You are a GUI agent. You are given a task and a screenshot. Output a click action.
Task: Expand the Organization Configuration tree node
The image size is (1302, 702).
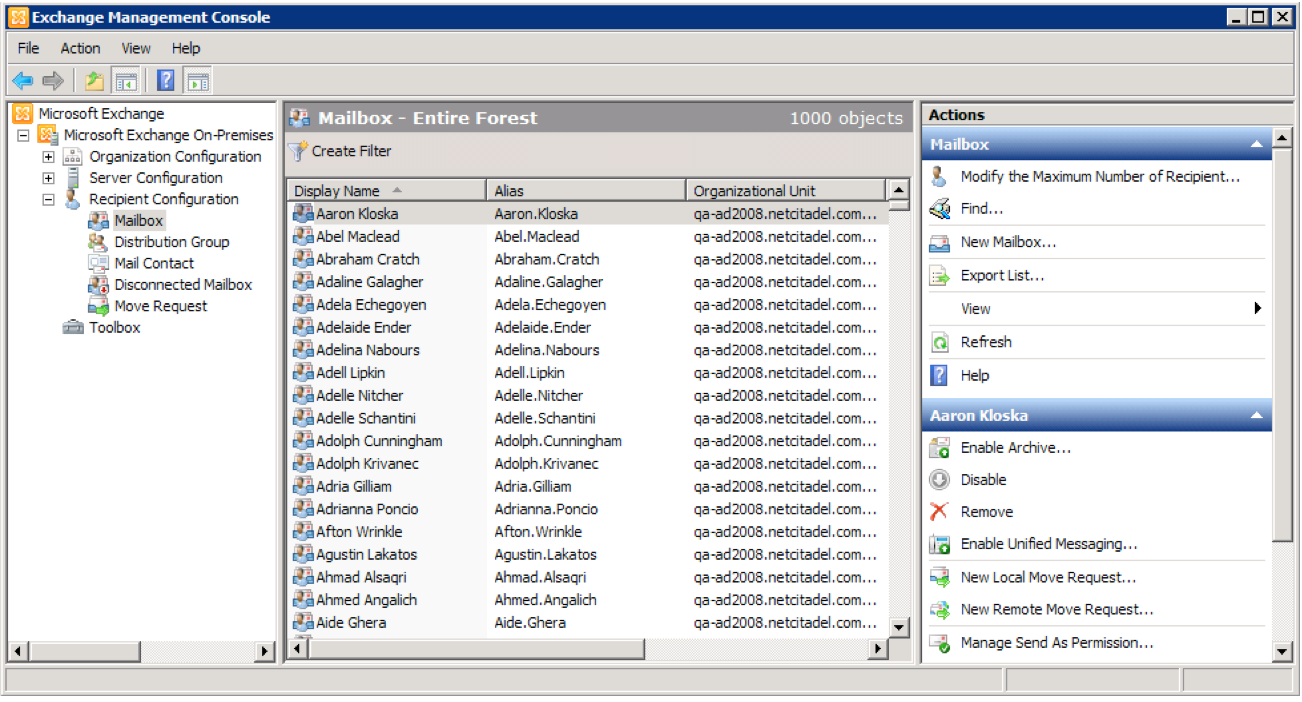[x=48, y=157]
